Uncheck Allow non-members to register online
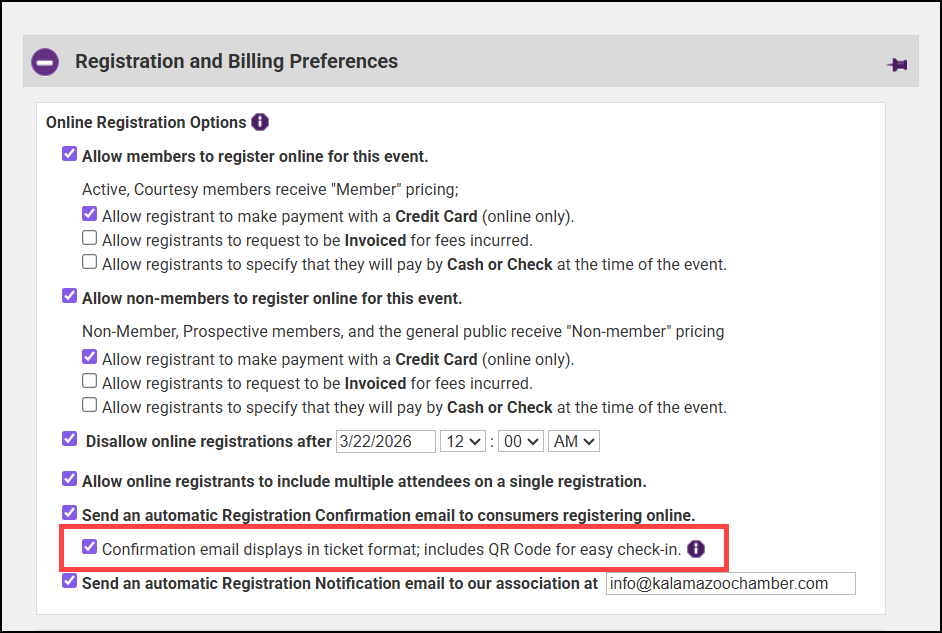 point(69,297)
